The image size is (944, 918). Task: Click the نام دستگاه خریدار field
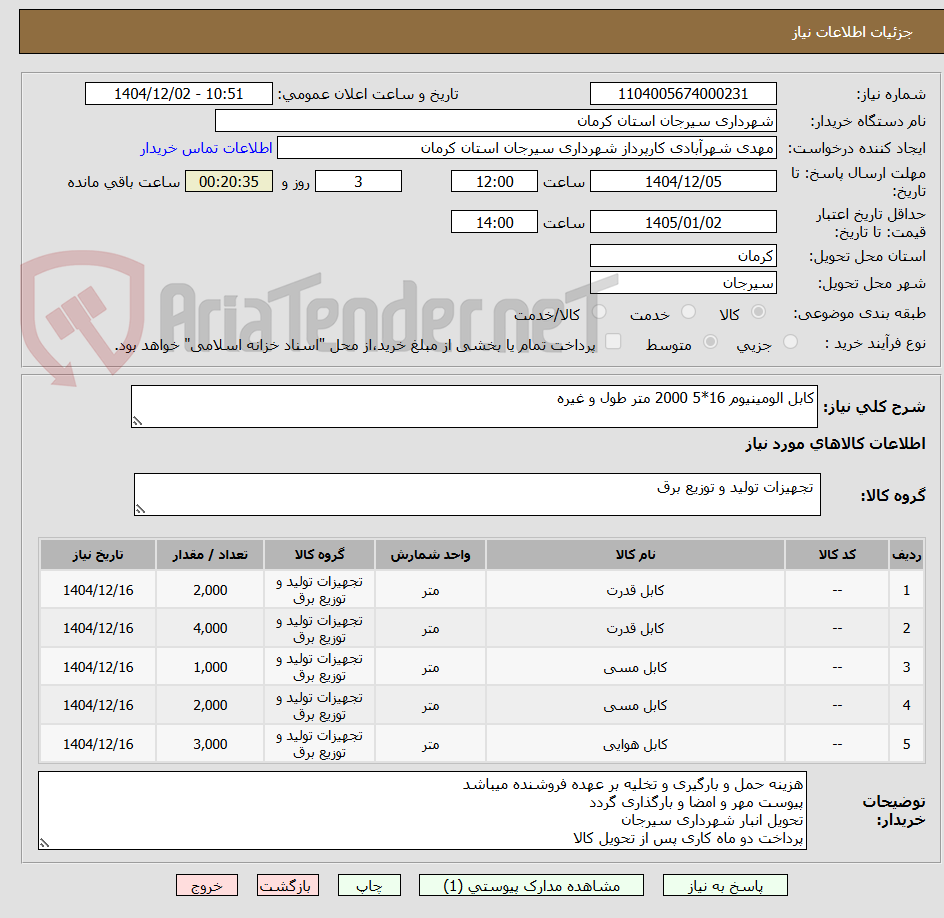click(495, 121)
